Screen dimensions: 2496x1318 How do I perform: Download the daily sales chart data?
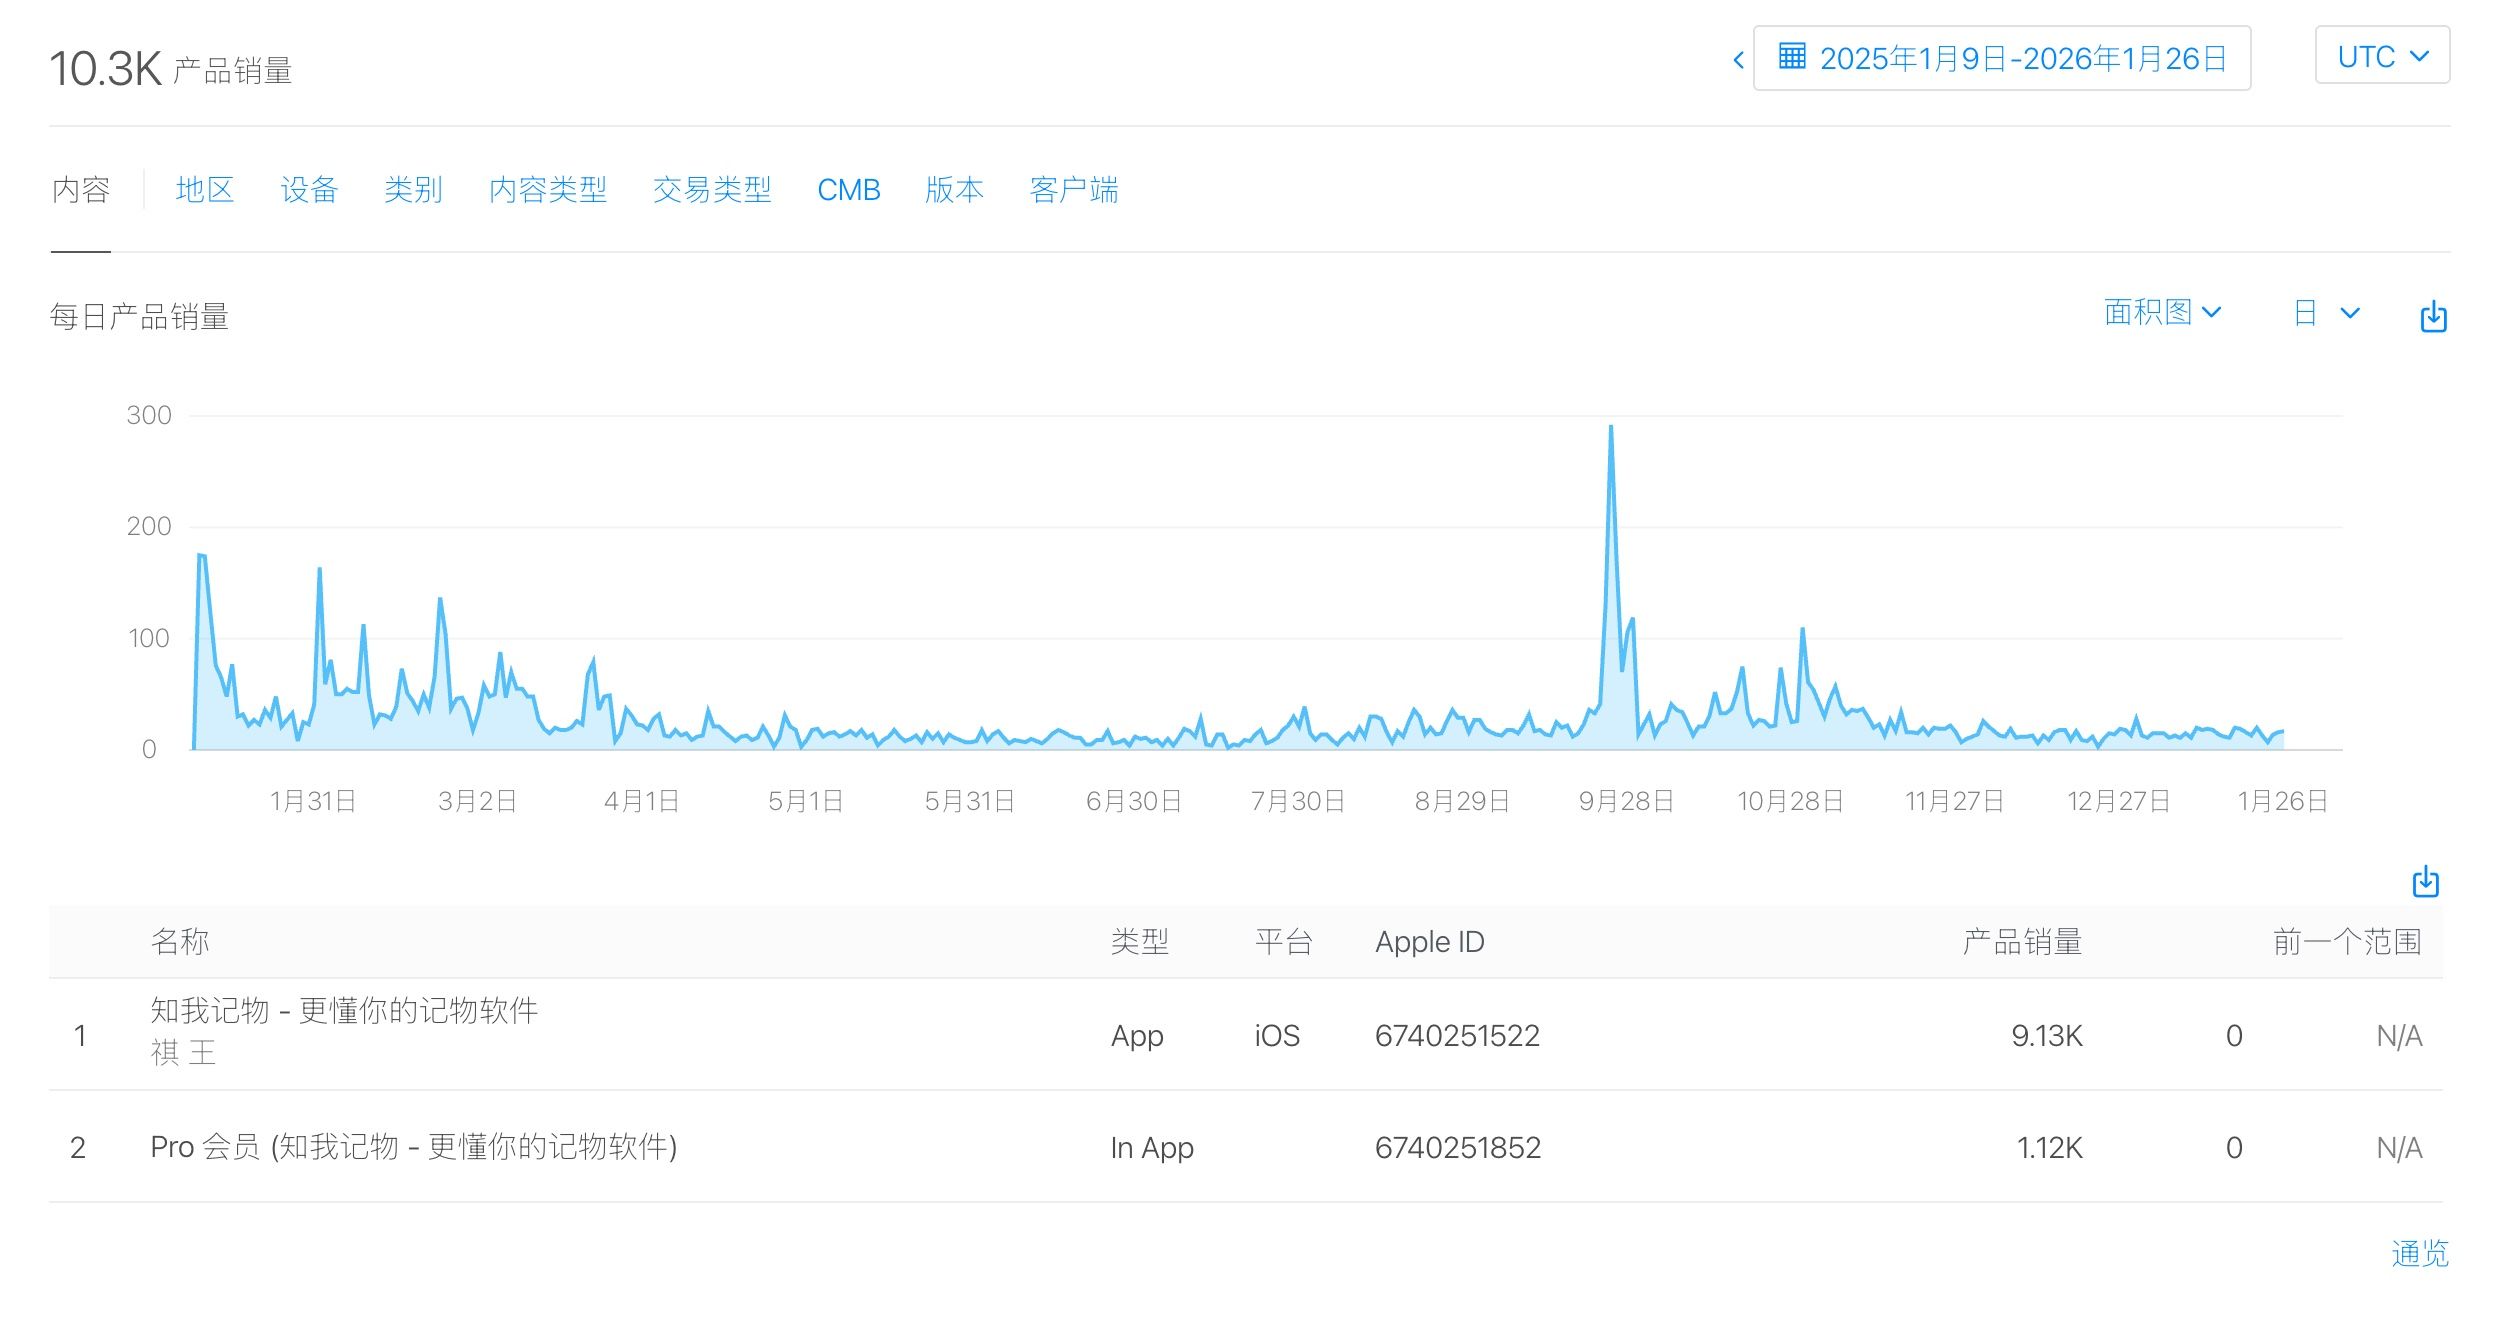point(2432,316)
